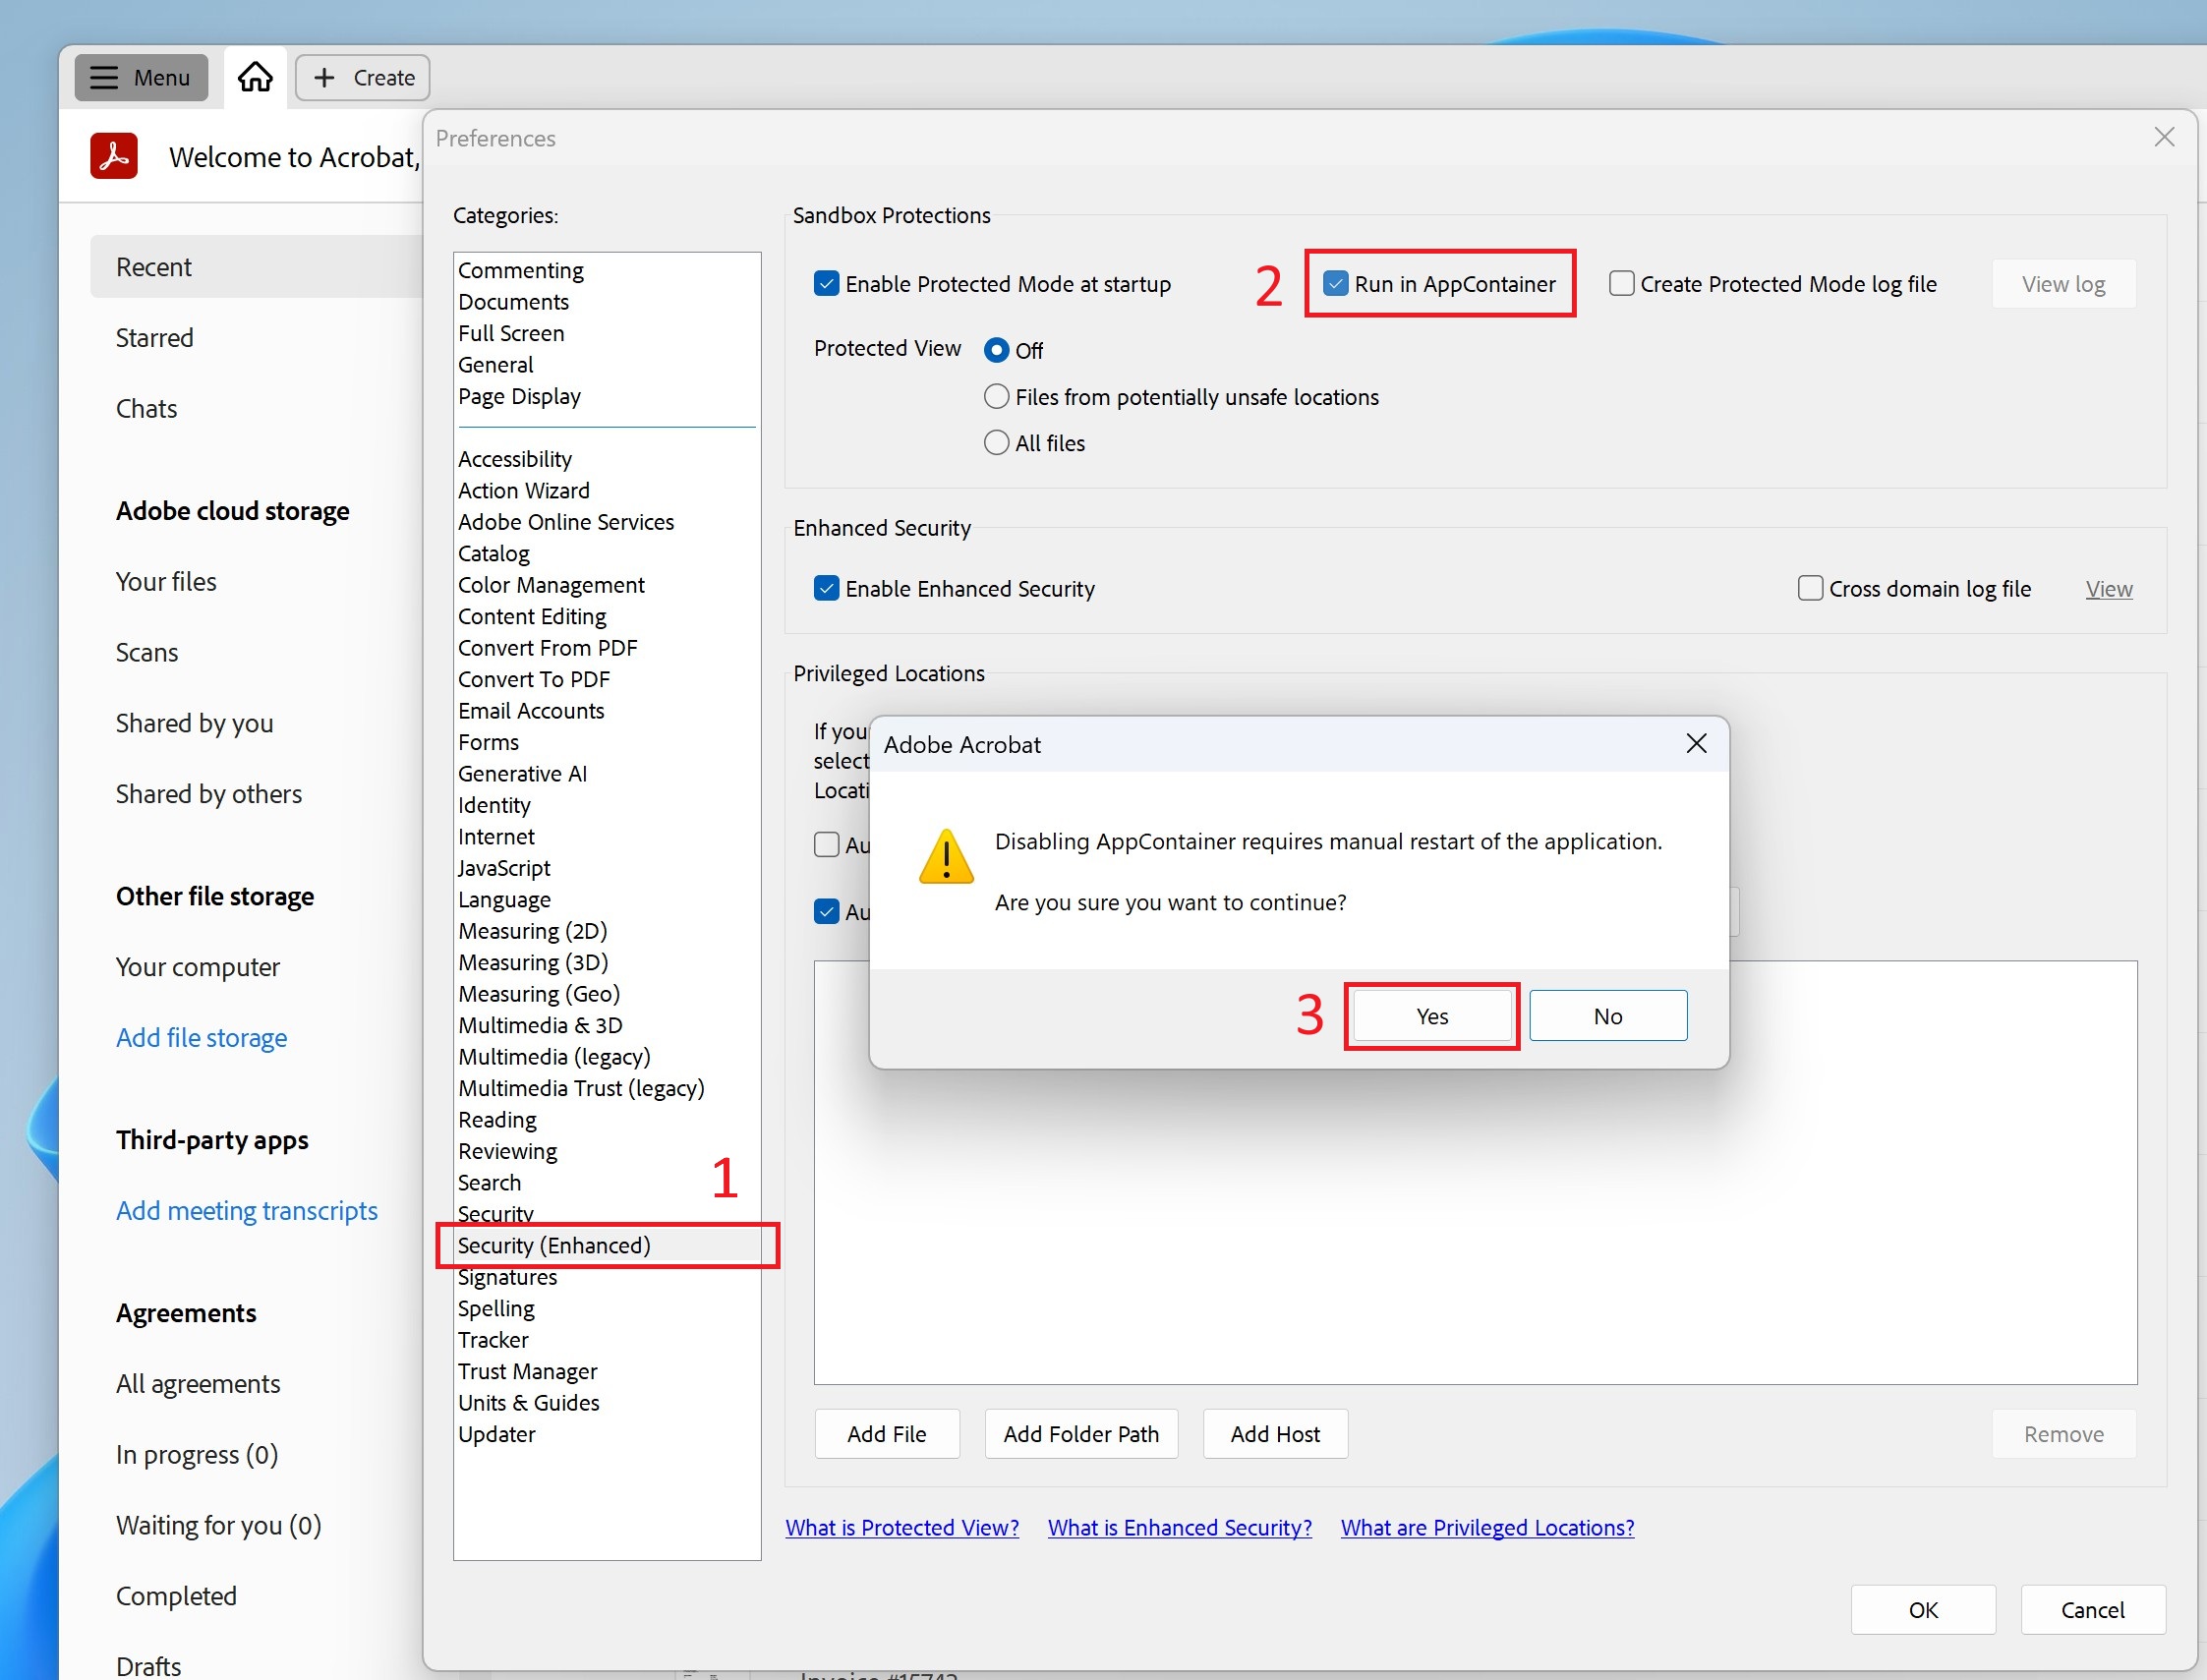Select General category
The image size is (2207, 1680).
click(606, 365)
